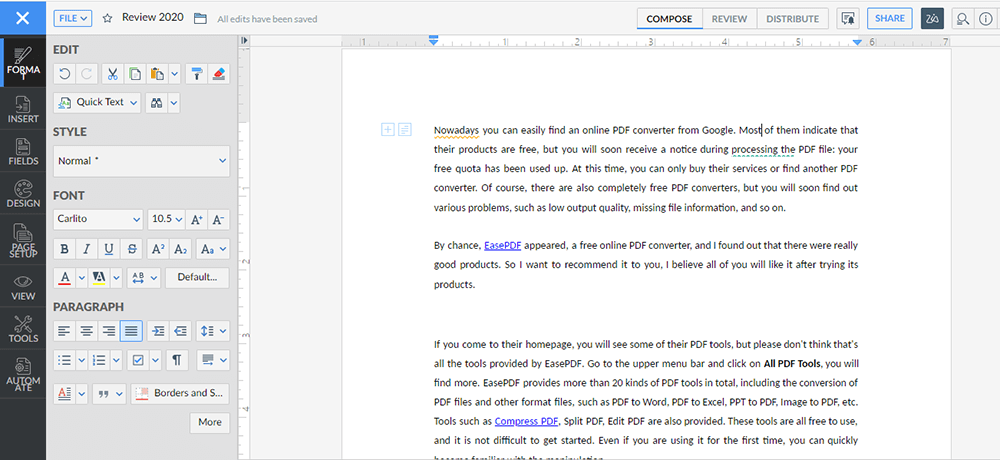Open the Normal style dropdown
The height and width of the screenshot is (460, 1000).
141,161
